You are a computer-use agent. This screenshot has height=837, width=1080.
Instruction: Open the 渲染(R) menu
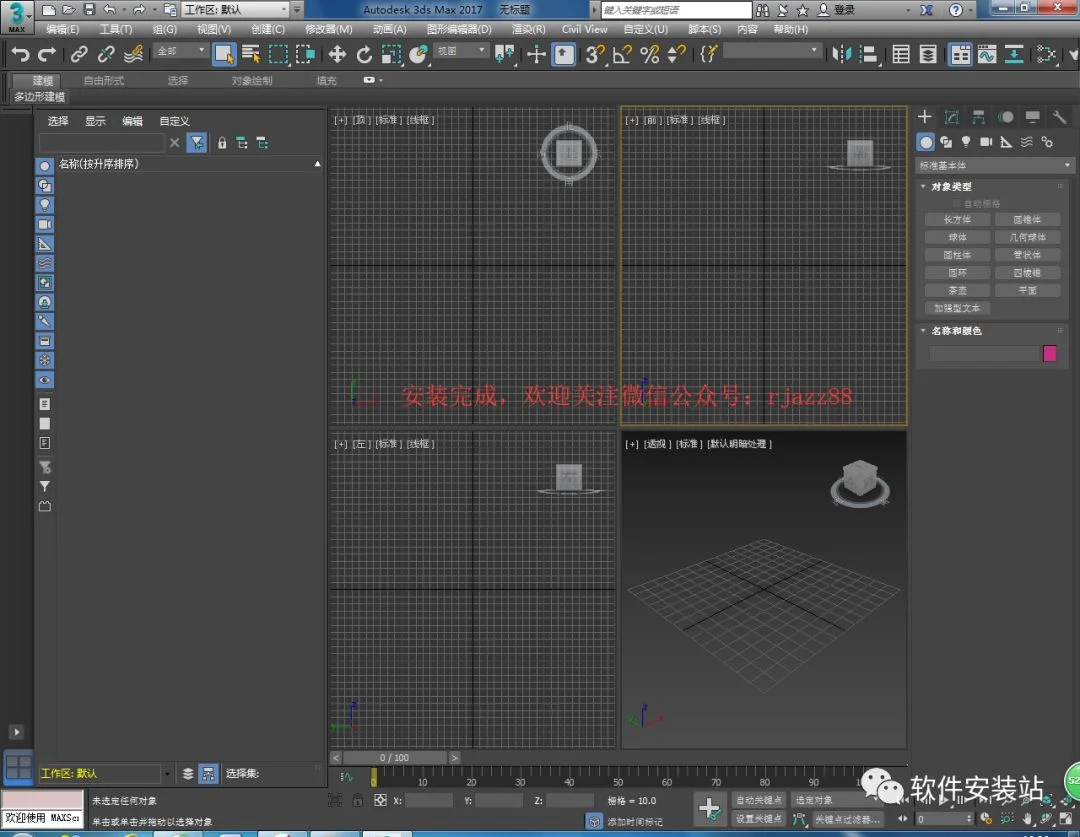pos(528,29)
